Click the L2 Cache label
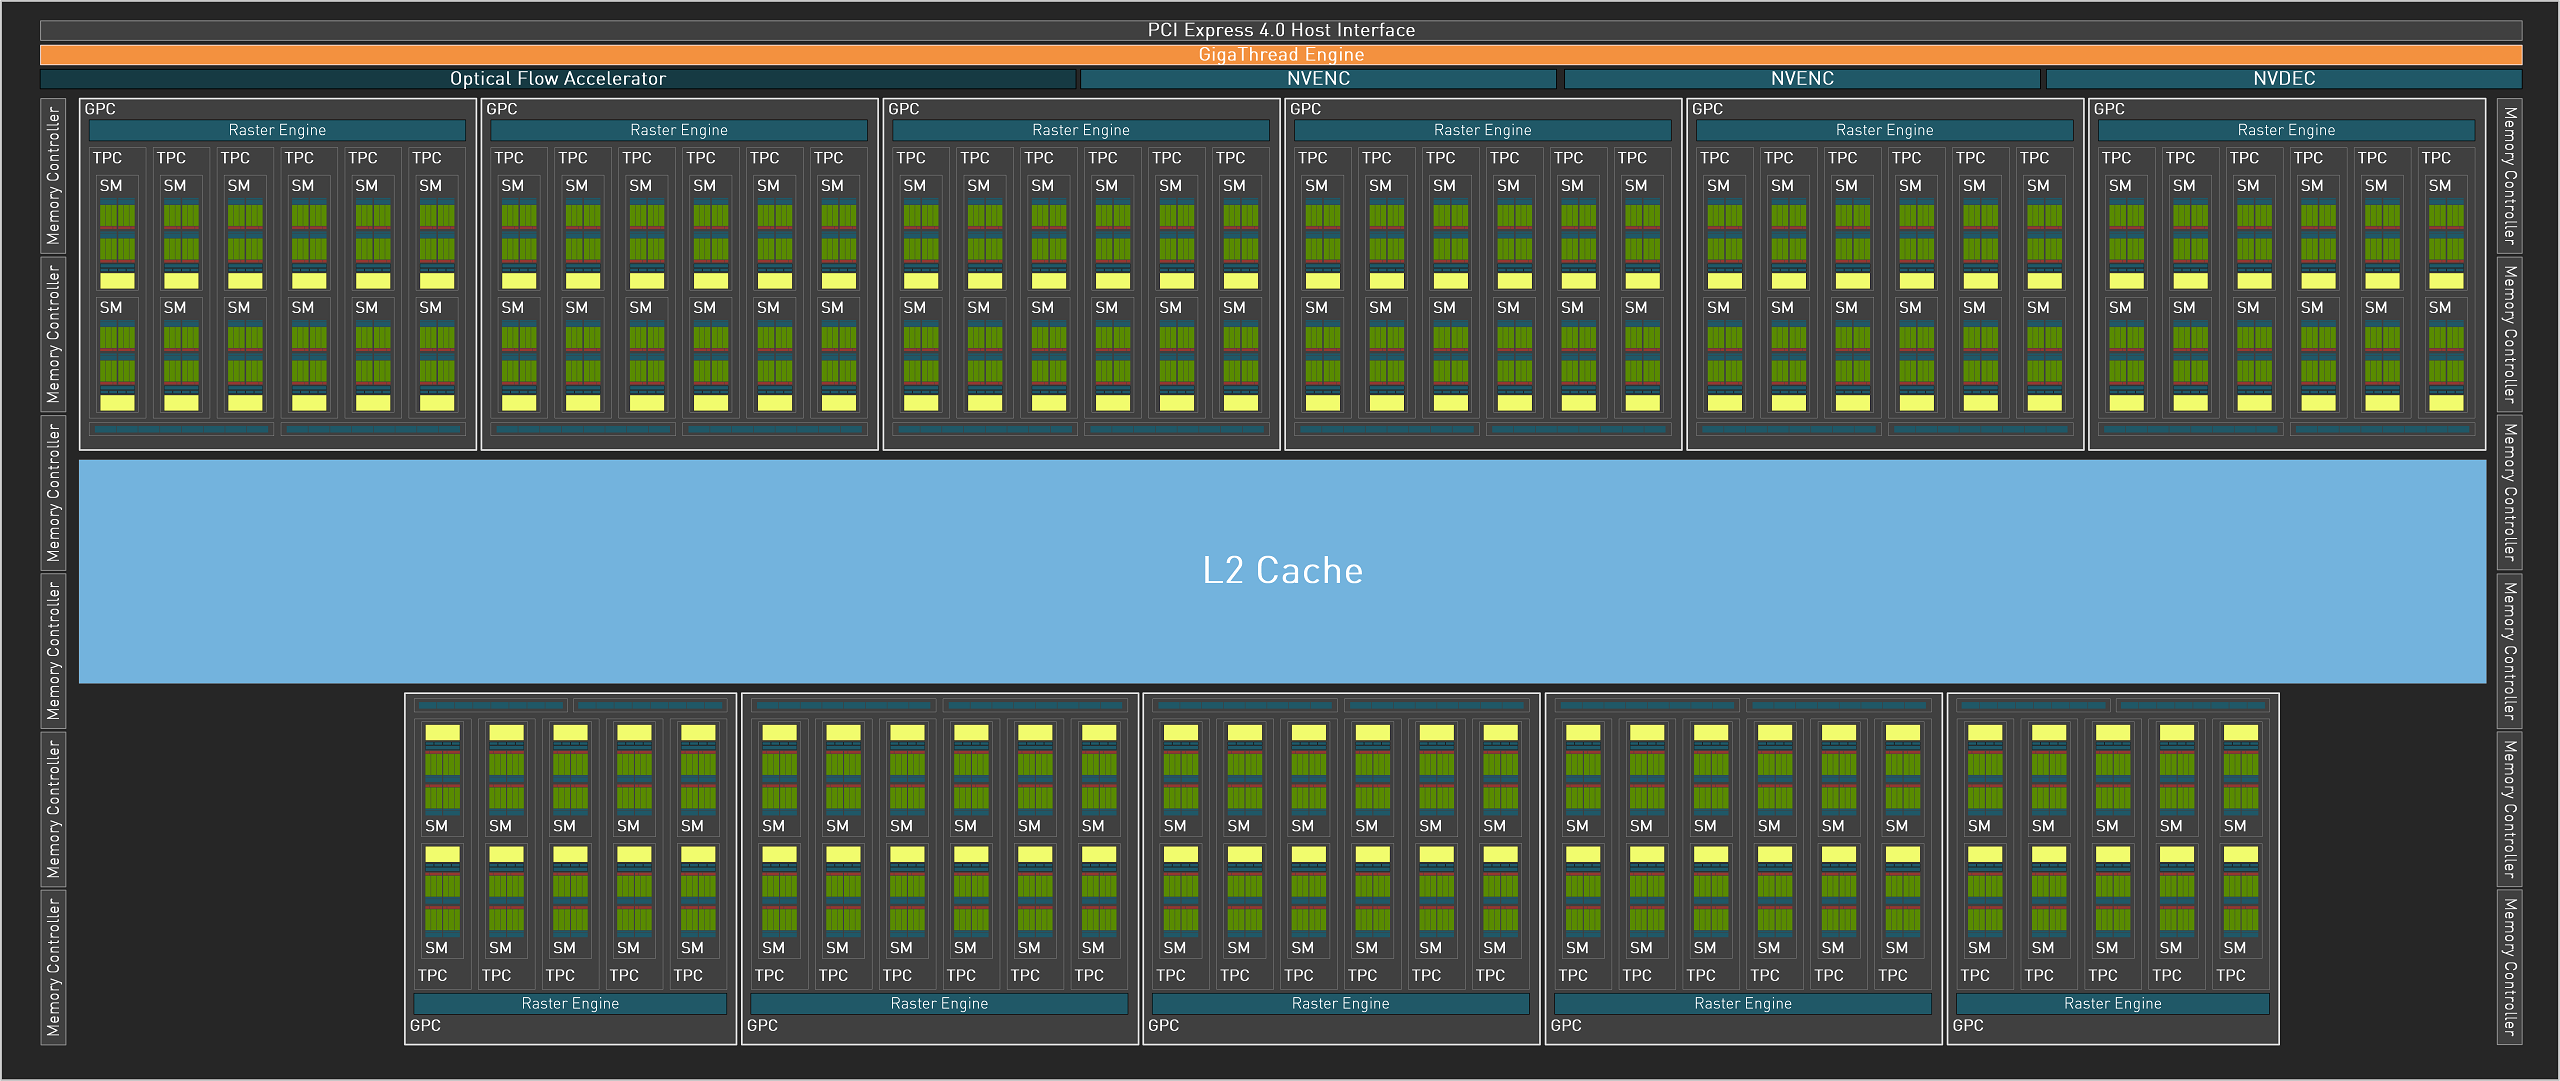The width and height of the screenshot is (2560, 1081). (1282, 570)
